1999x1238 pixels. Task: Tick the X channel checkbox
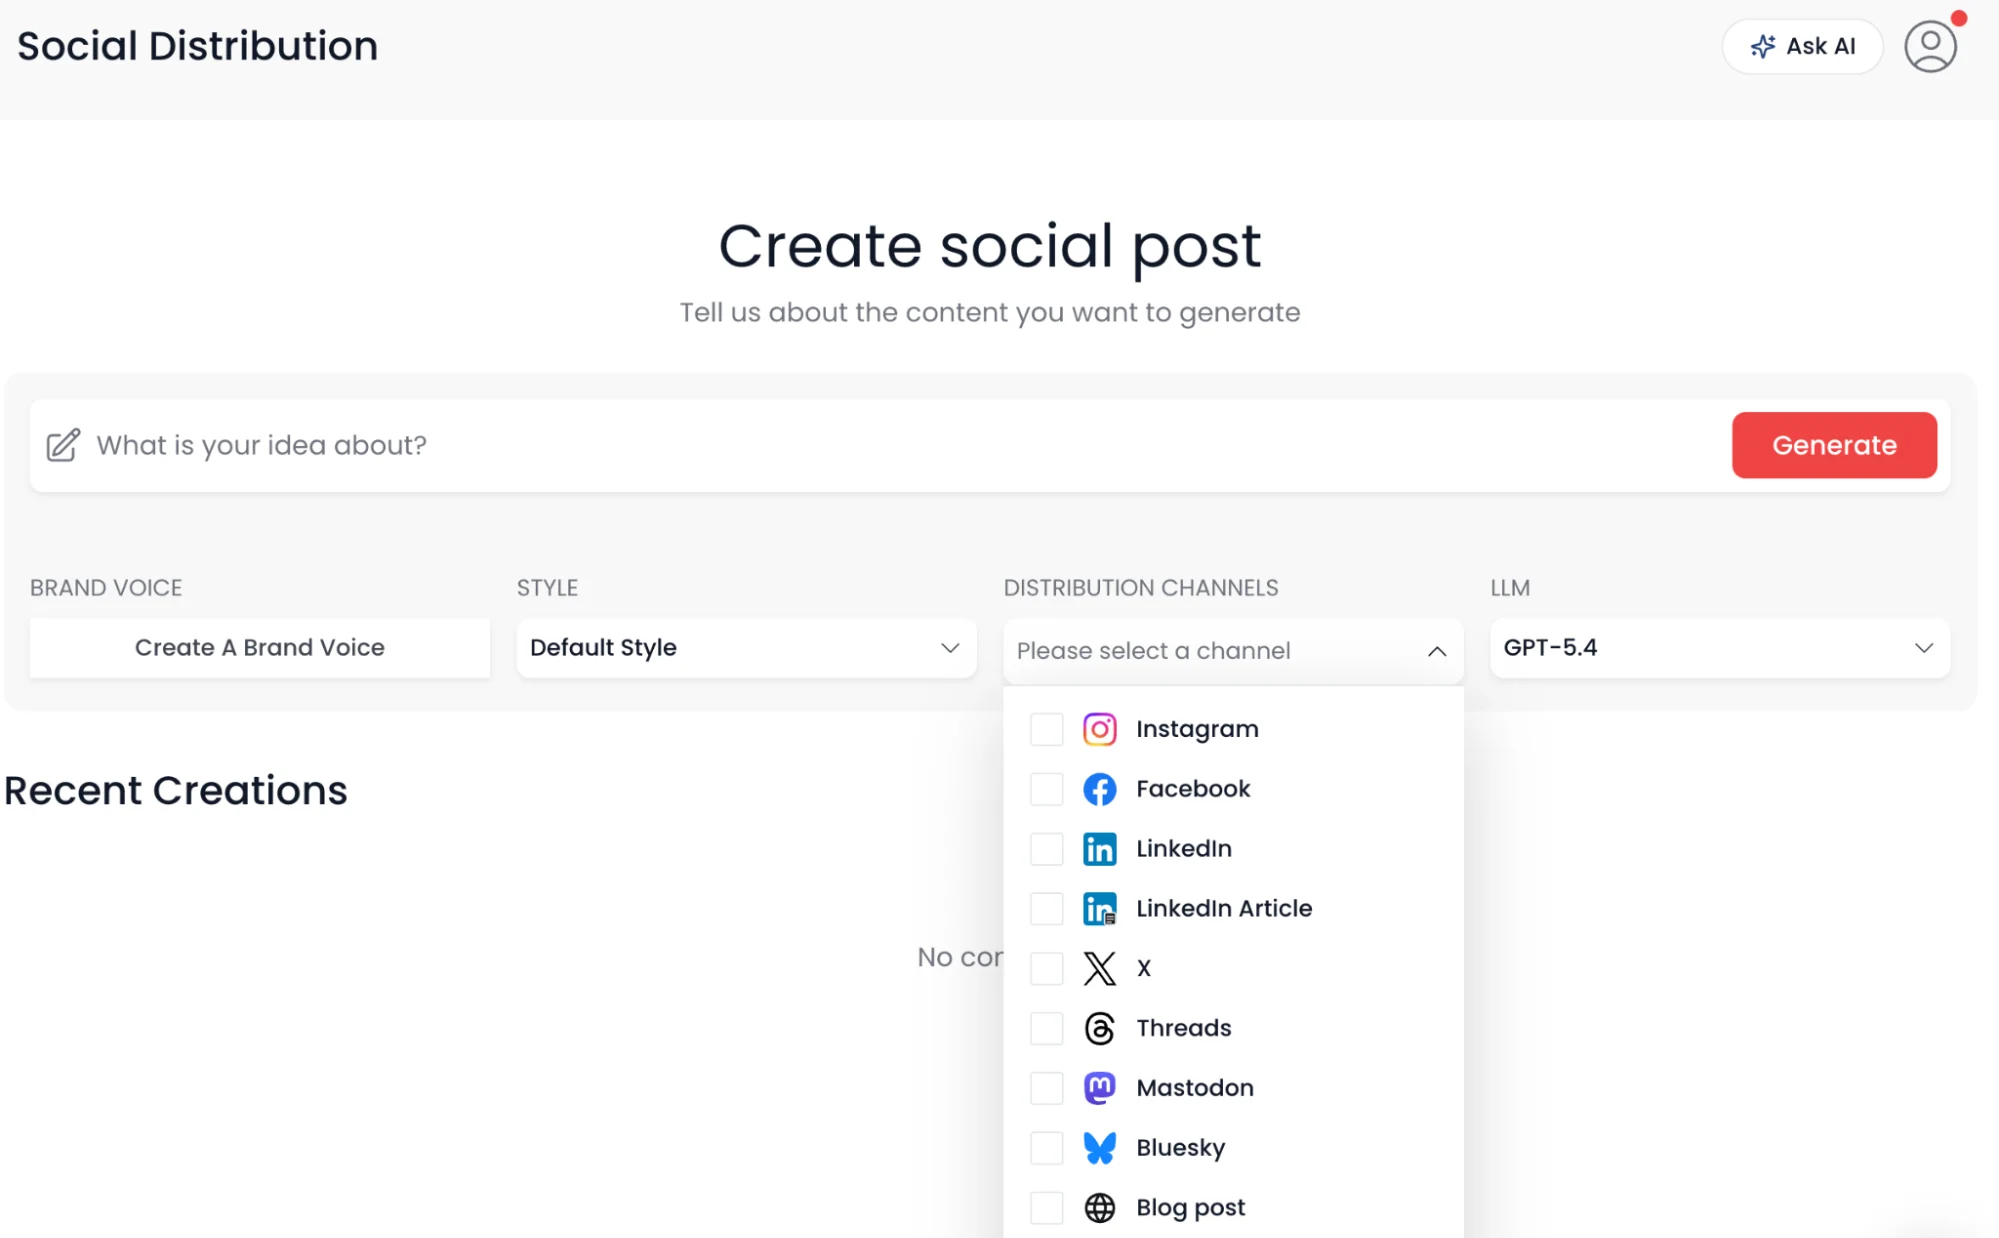pos(1046,968)
